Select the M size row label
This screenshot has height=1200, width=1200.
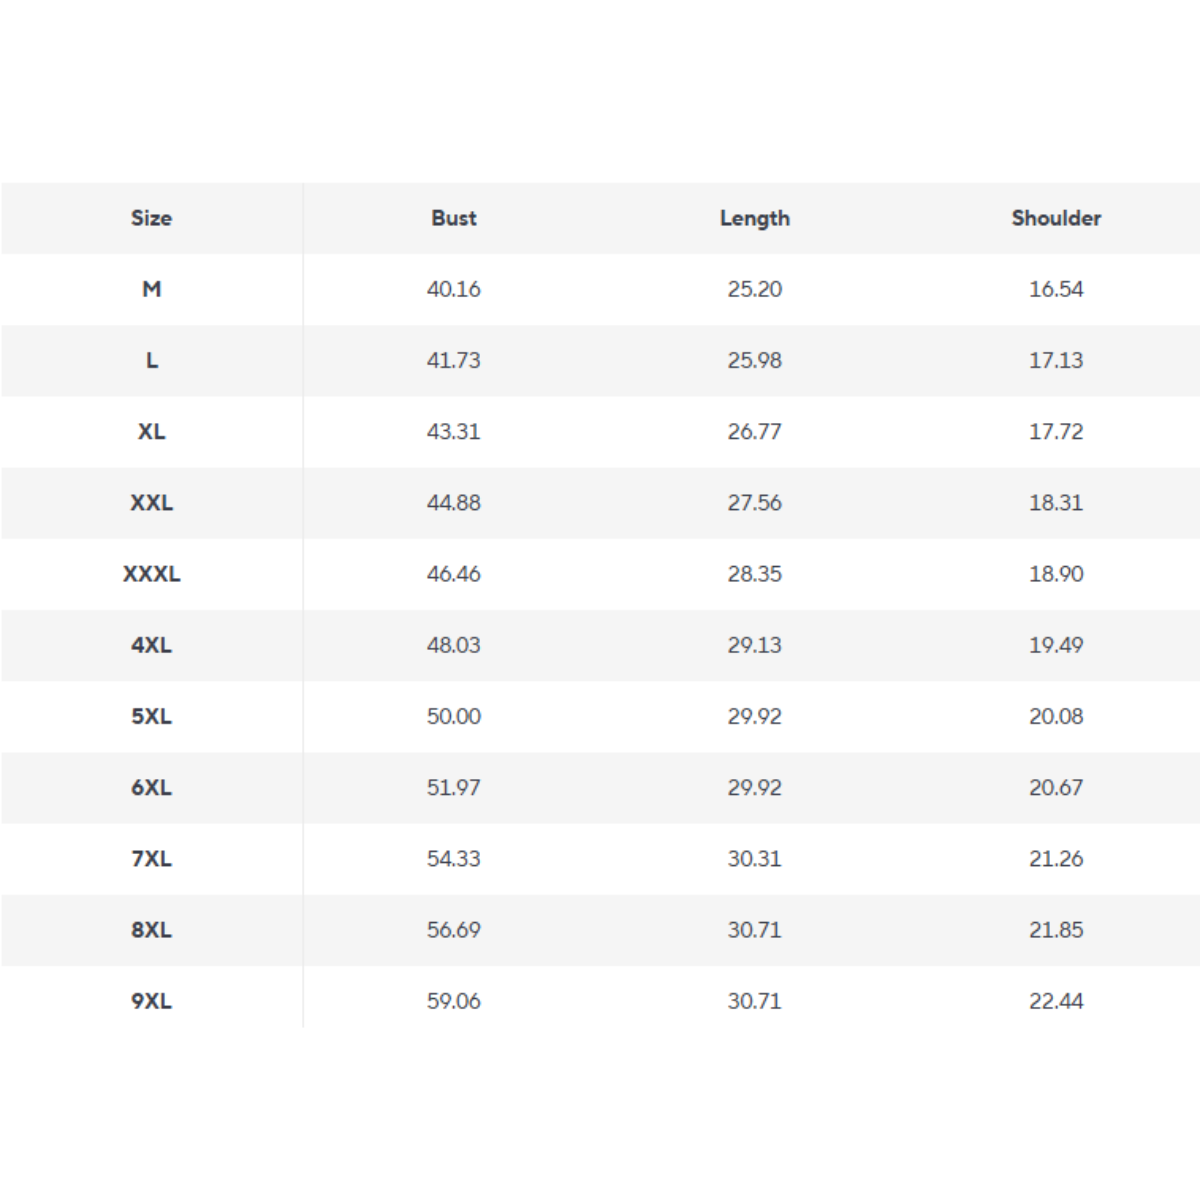151,289
